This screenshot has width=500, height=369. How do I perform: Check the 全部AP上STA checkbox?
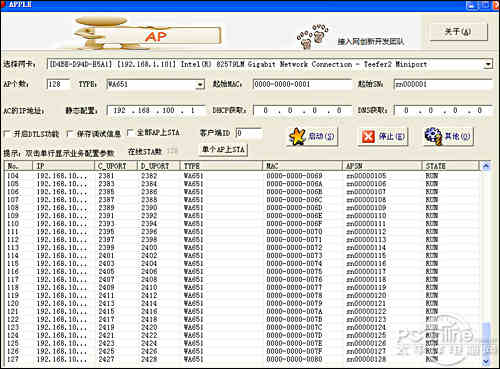[x=130, y=133]
